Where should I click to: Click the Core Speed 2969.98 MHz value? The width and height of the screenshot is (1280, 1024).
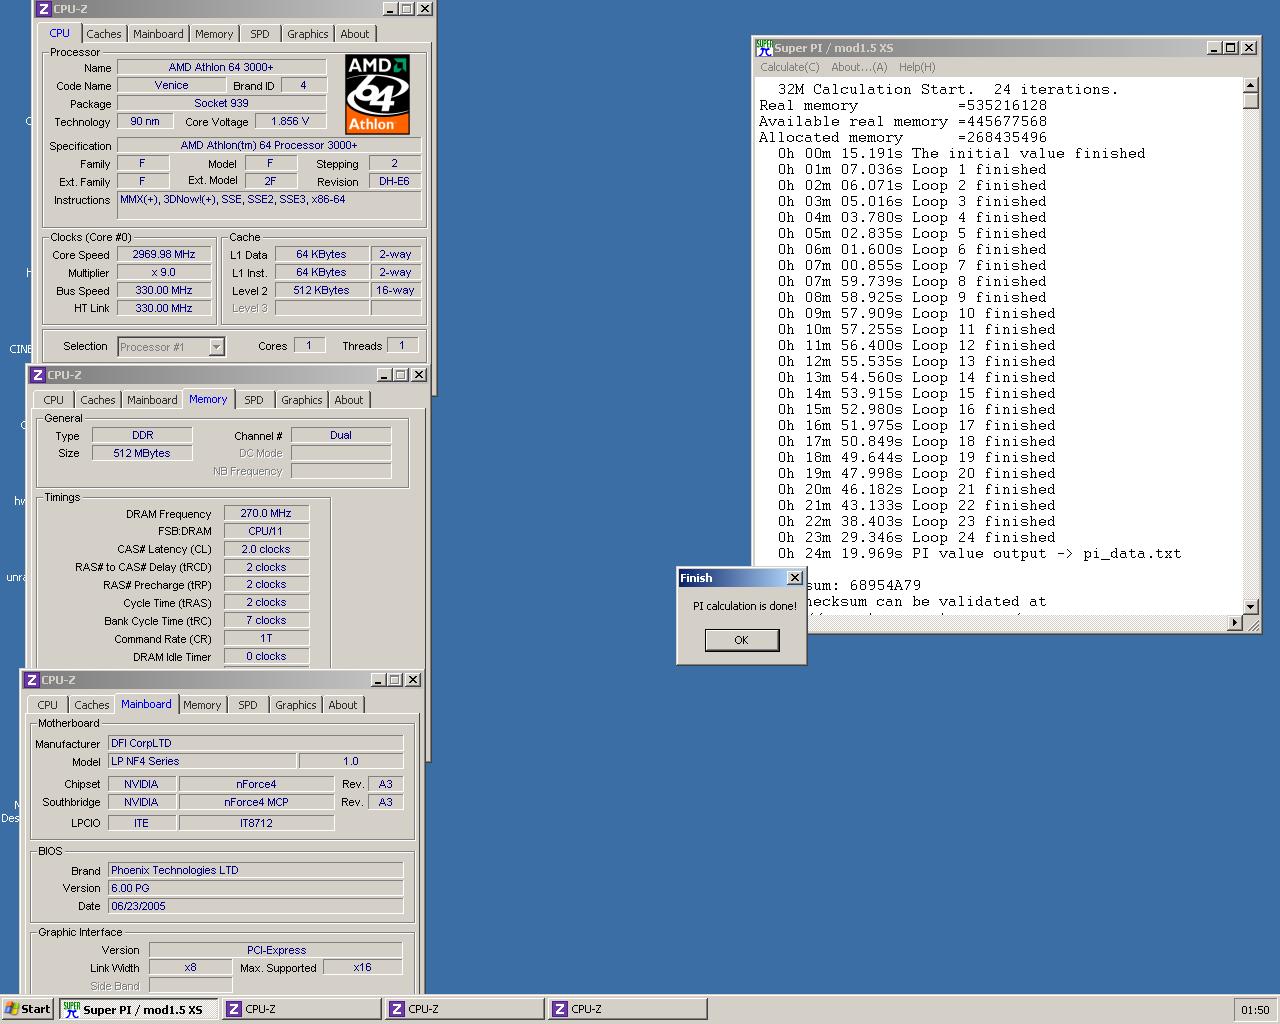(164, 254)
